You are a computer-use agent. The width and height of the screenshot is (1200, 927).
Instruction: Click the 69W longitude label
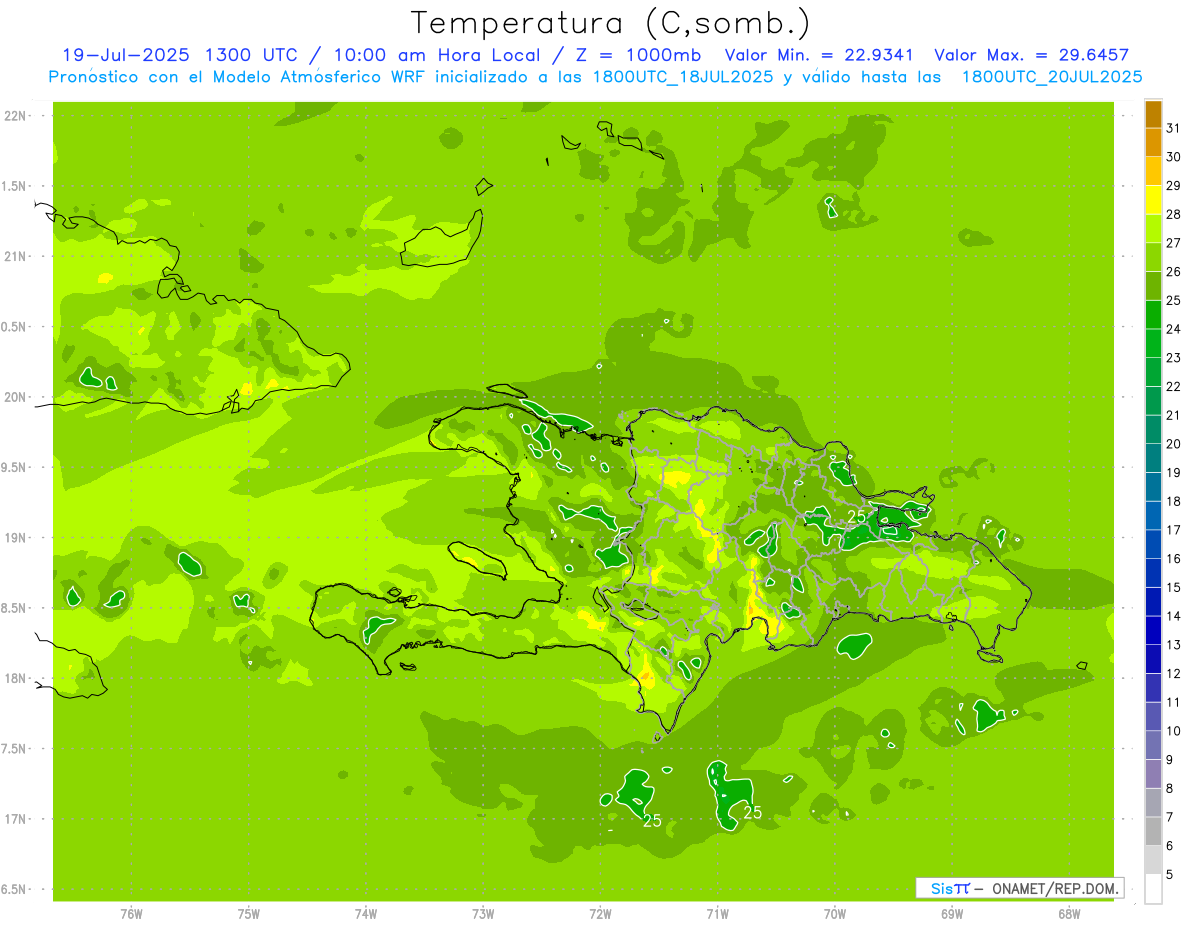952,913
